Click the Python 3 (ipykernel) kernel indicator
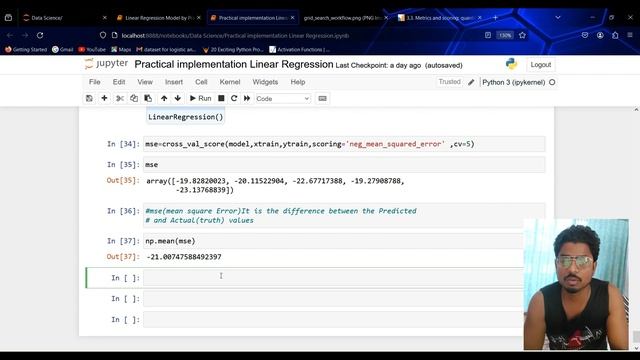Image resolution: width=640 pixels, height=360 pixels. pos(513,82)
